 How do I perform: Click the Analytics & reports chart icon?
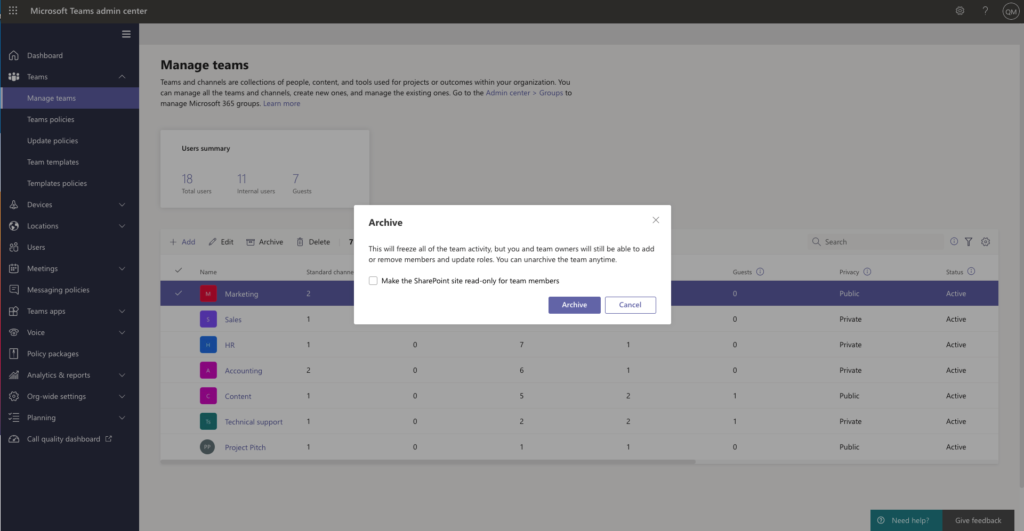14,376
